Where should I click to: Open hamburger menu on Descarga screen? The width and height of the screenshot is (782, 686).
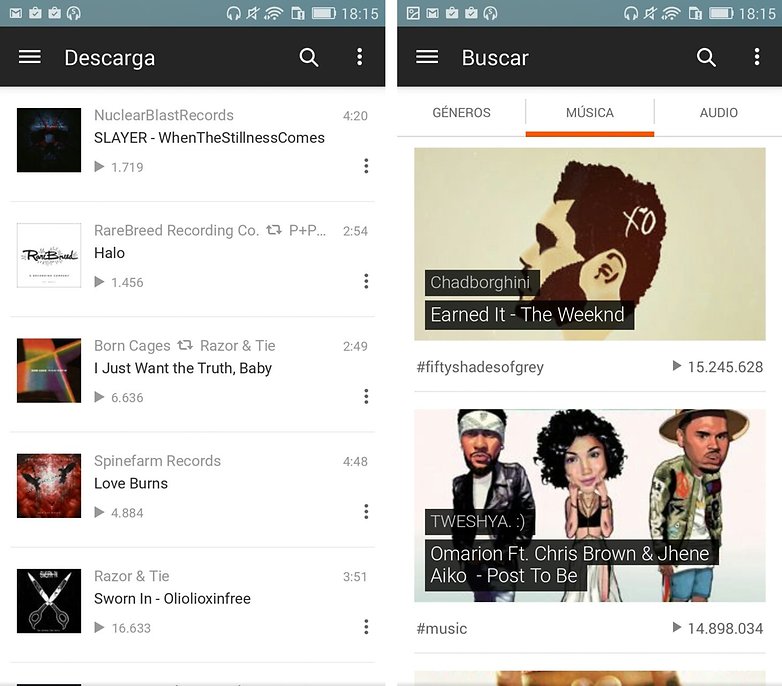[30, 57]
